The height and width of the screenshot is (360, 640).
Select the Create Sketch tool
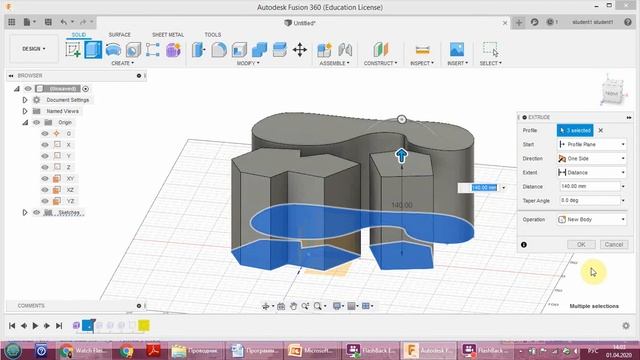click(73, 50)
